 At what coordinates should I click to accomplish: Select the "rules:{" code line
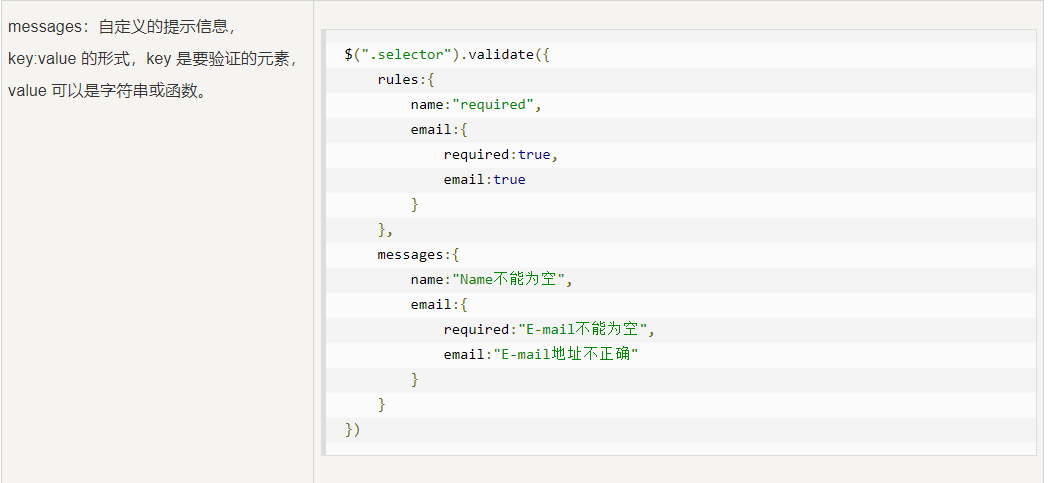point(406,79)
